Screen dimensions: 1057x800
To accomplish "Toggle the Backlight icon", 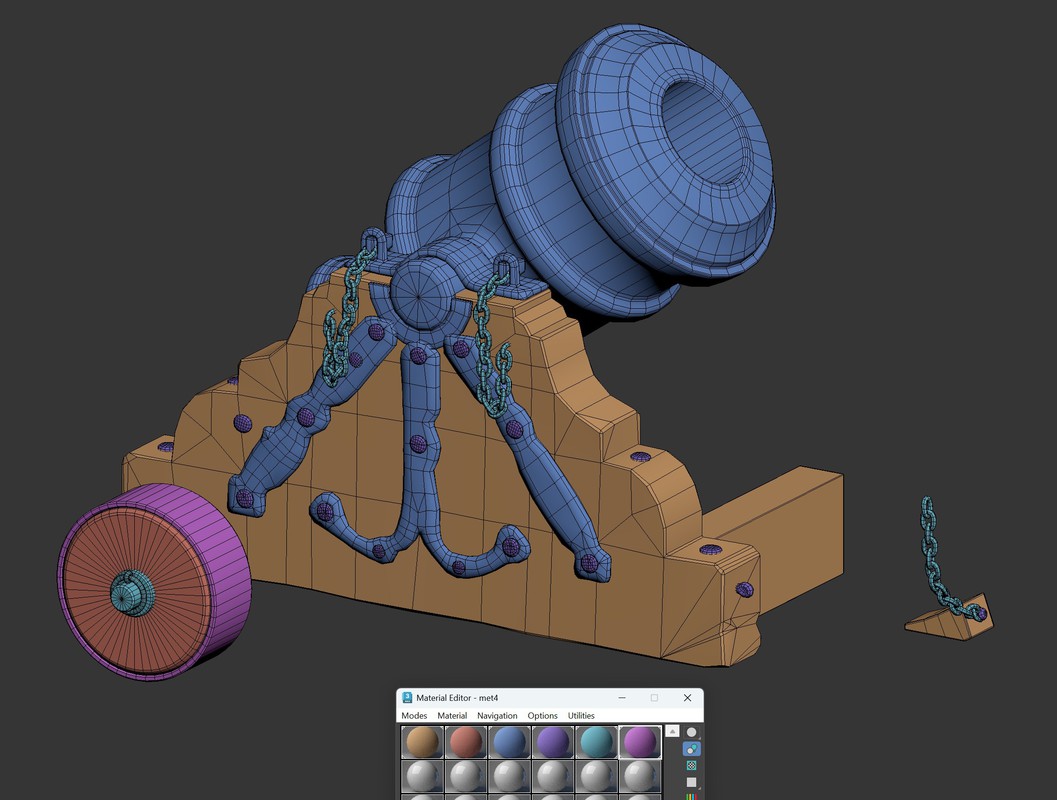I will [692, 749].
